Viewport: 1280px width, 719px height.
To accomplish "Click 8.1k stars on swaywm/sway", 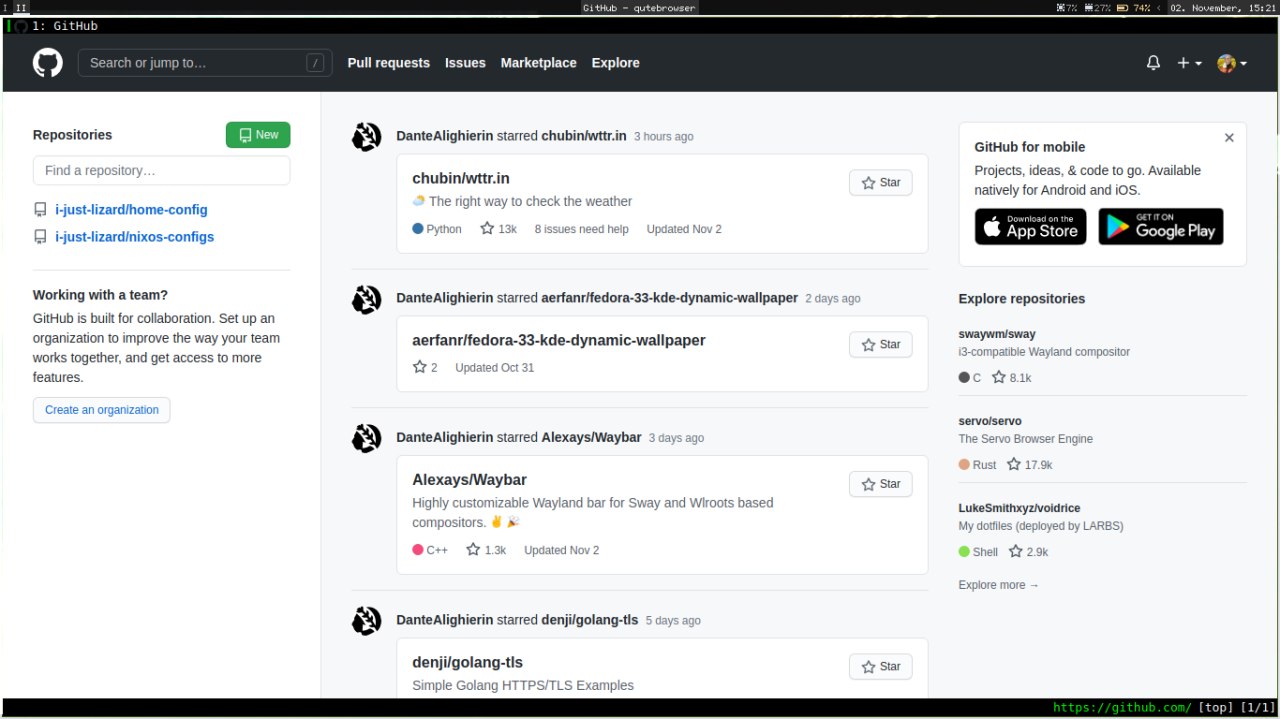I will (1011, 378).
